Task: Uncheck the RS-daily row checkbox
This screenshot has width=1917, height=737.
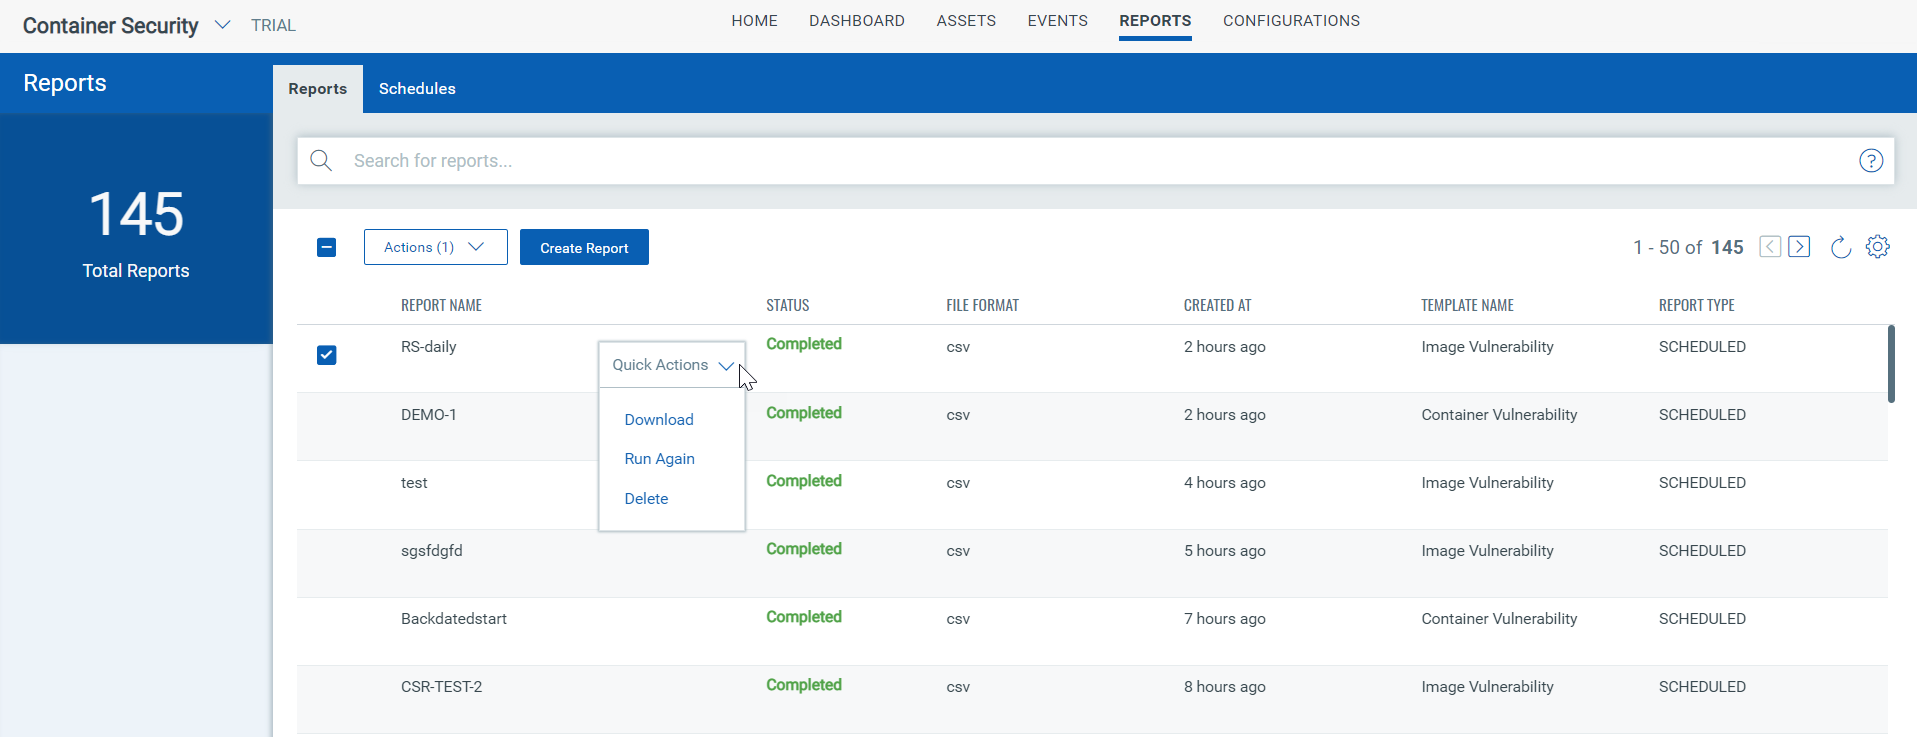Action: tap(326, 355)
